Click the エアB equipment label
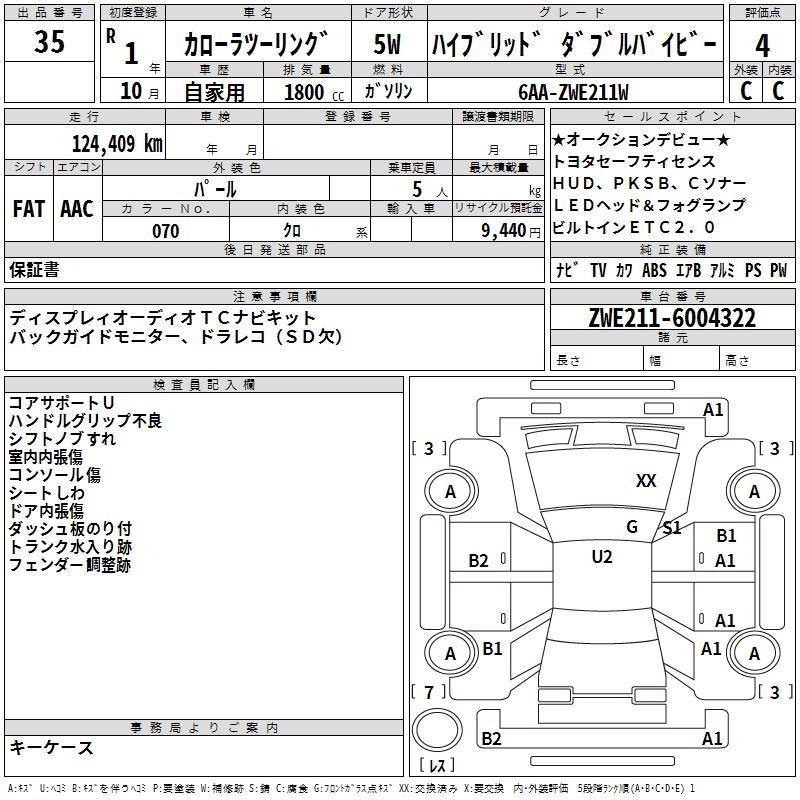 tap(688, 270)
